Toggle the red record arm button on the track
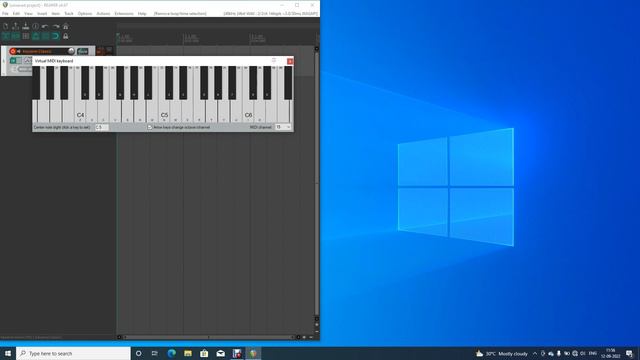The image size is (640, 360). 13,51
